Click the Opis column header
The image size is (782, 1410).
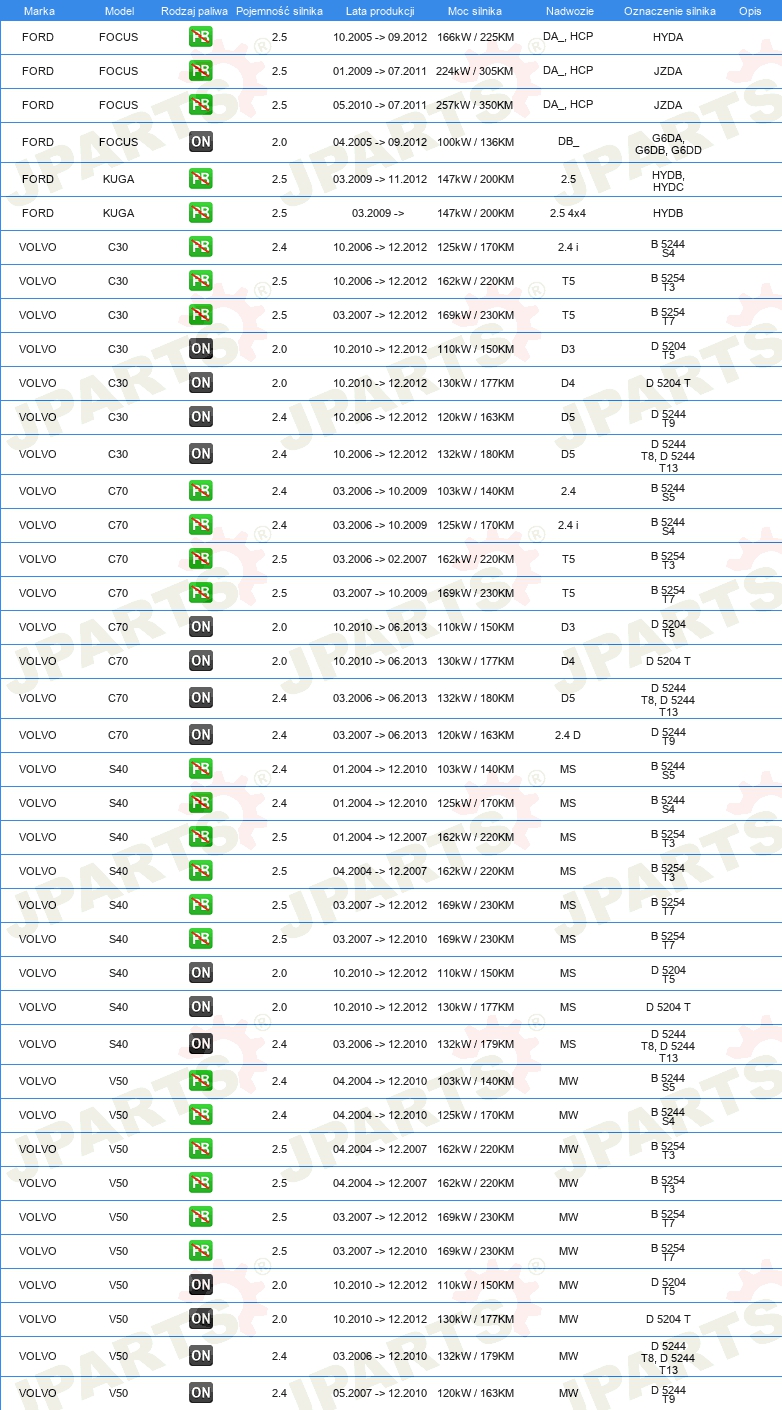(x=749, y=10)
